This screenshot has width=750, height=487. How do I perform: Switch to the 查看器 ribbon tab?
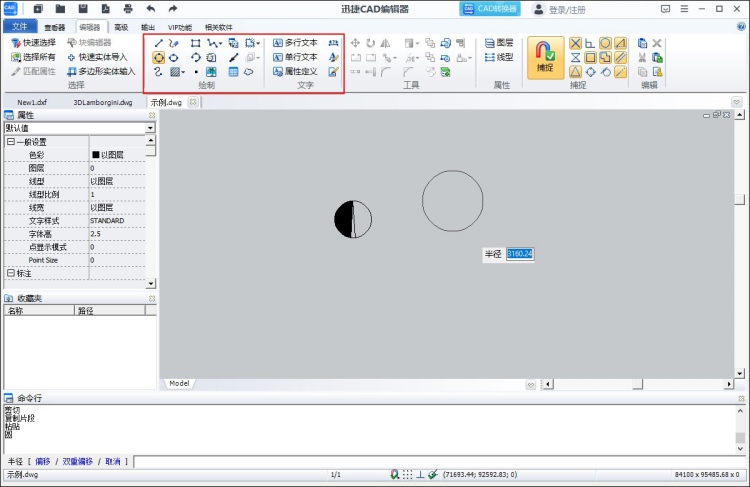(55, 27)
